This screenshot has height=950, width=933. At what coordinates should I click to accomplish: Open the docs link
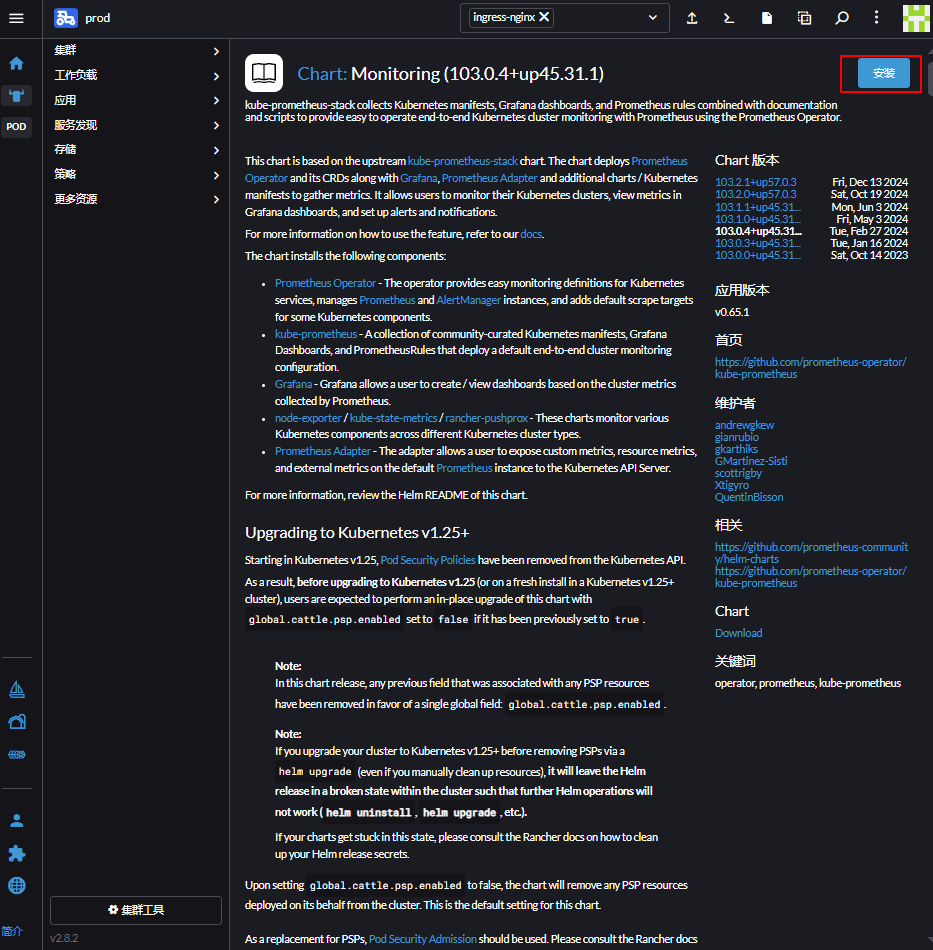coord(531,234)
